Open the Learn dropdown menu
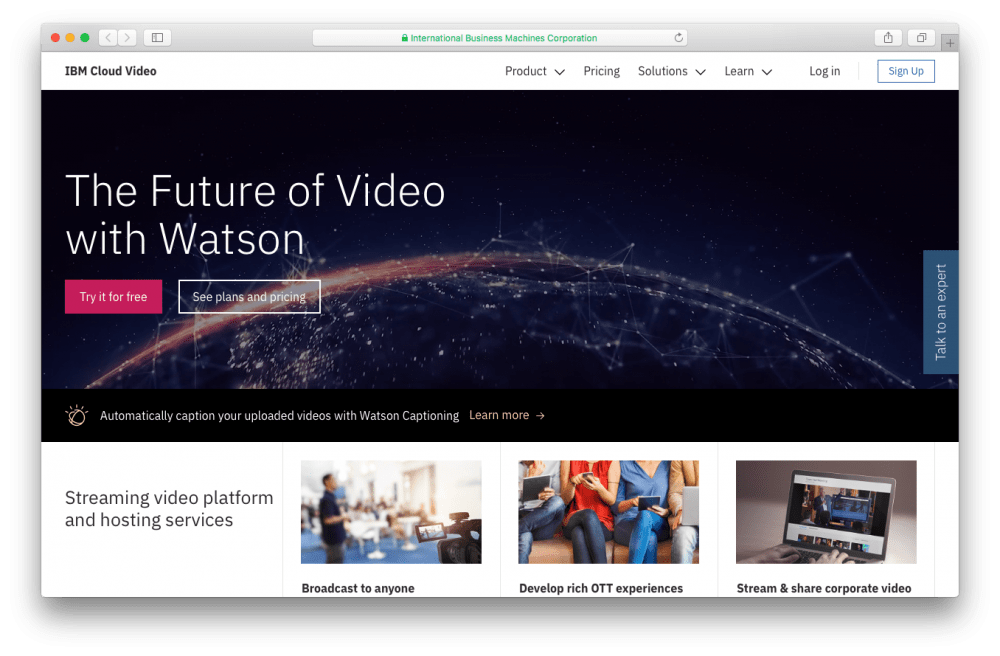 747,71
